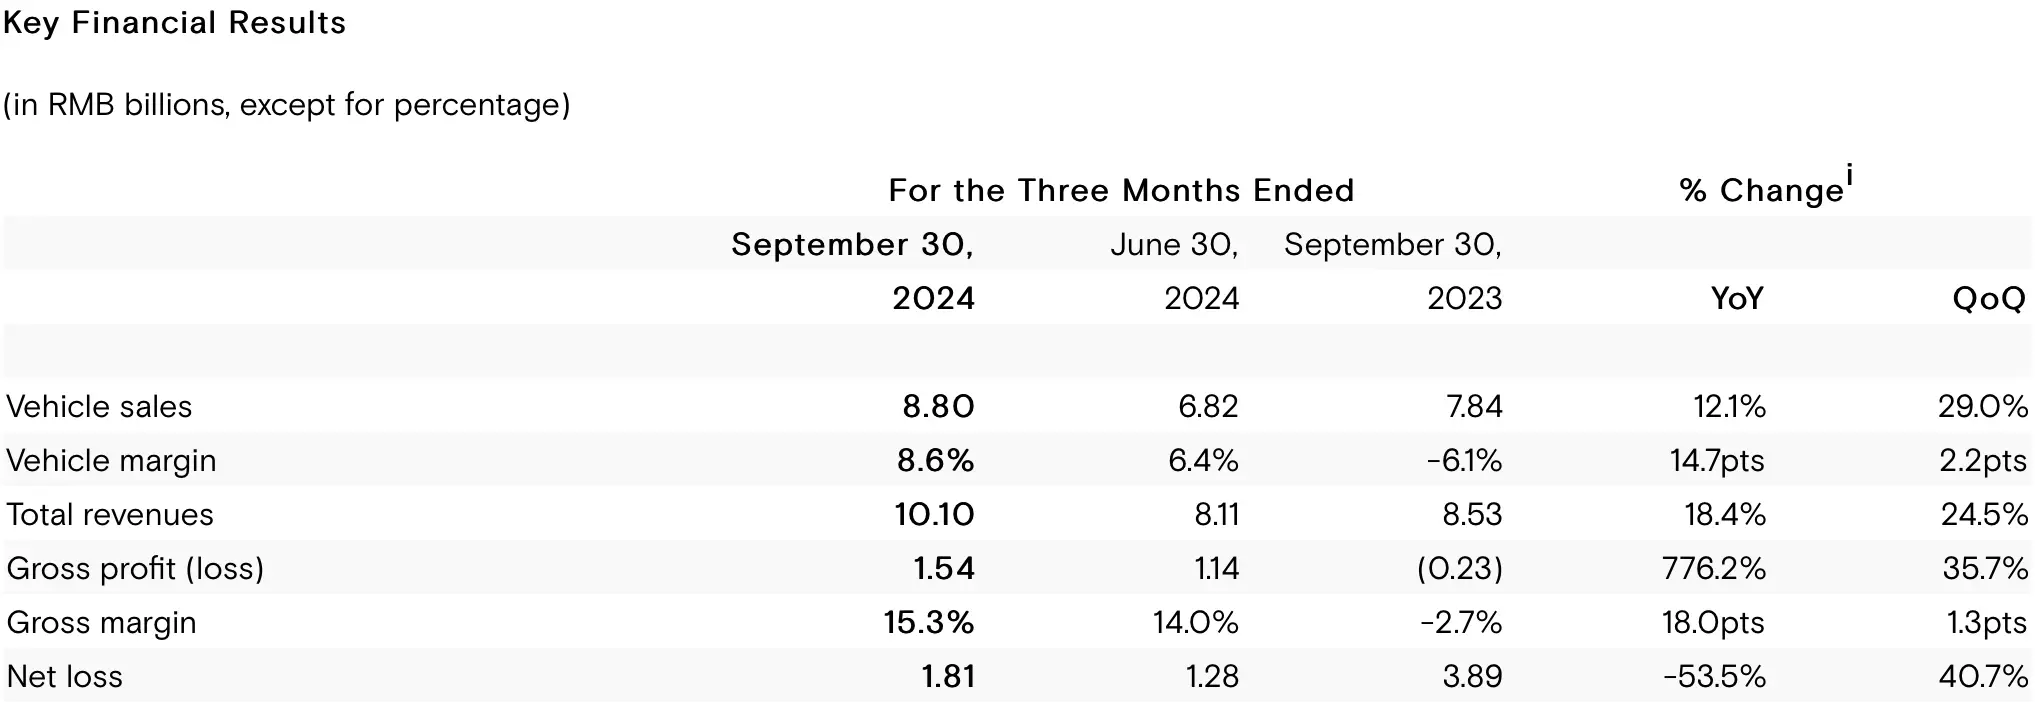Click the QoQ column header
Viewport: 2035px width, 705px height.
tap(1989, 298)
